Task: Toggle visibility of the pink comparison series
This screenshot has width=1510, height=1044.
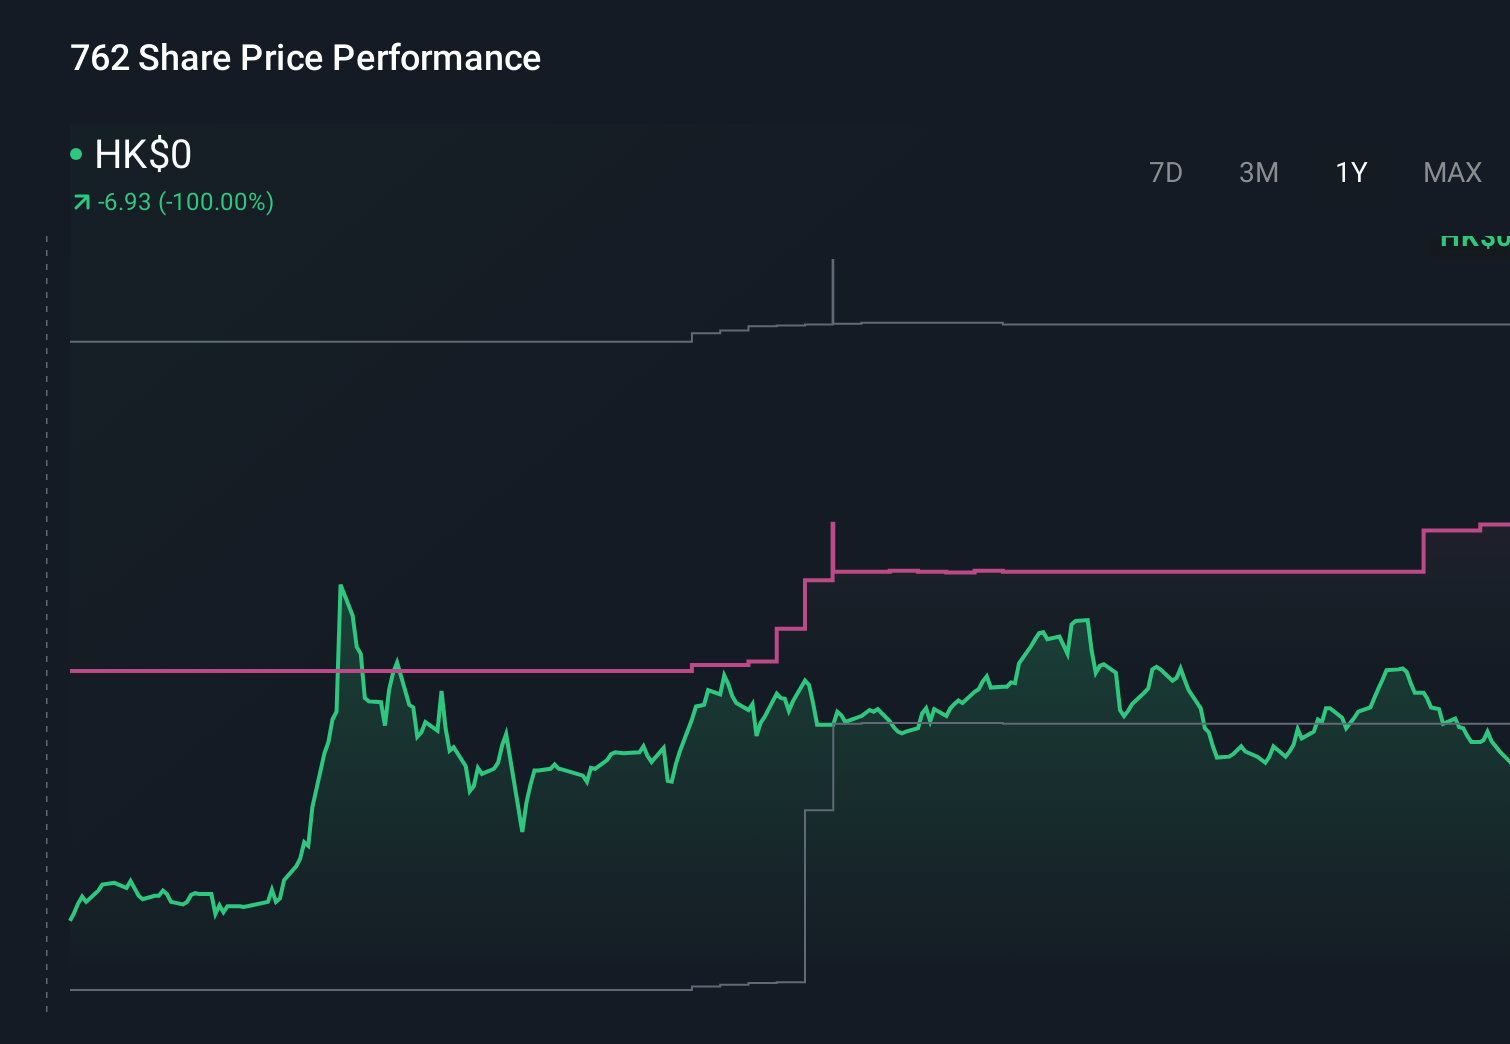Action: 1100,571
